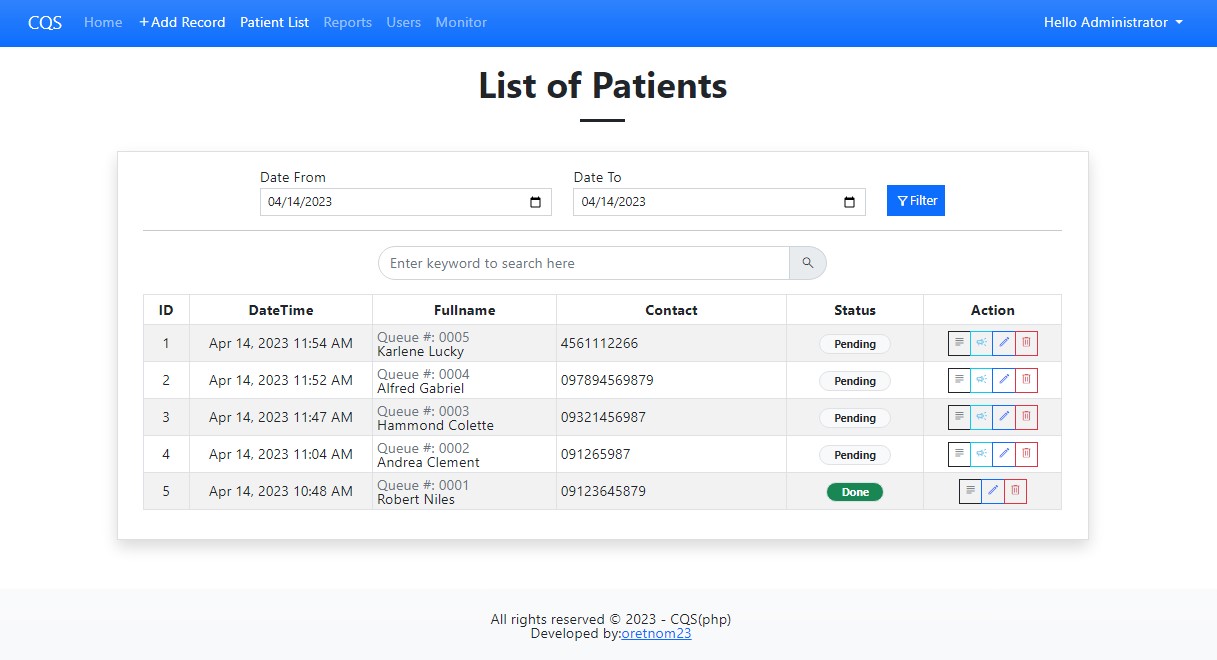The height and width of the screenshot is (660, 1217).
Task: Click the Contact column header
Action: 672,310
